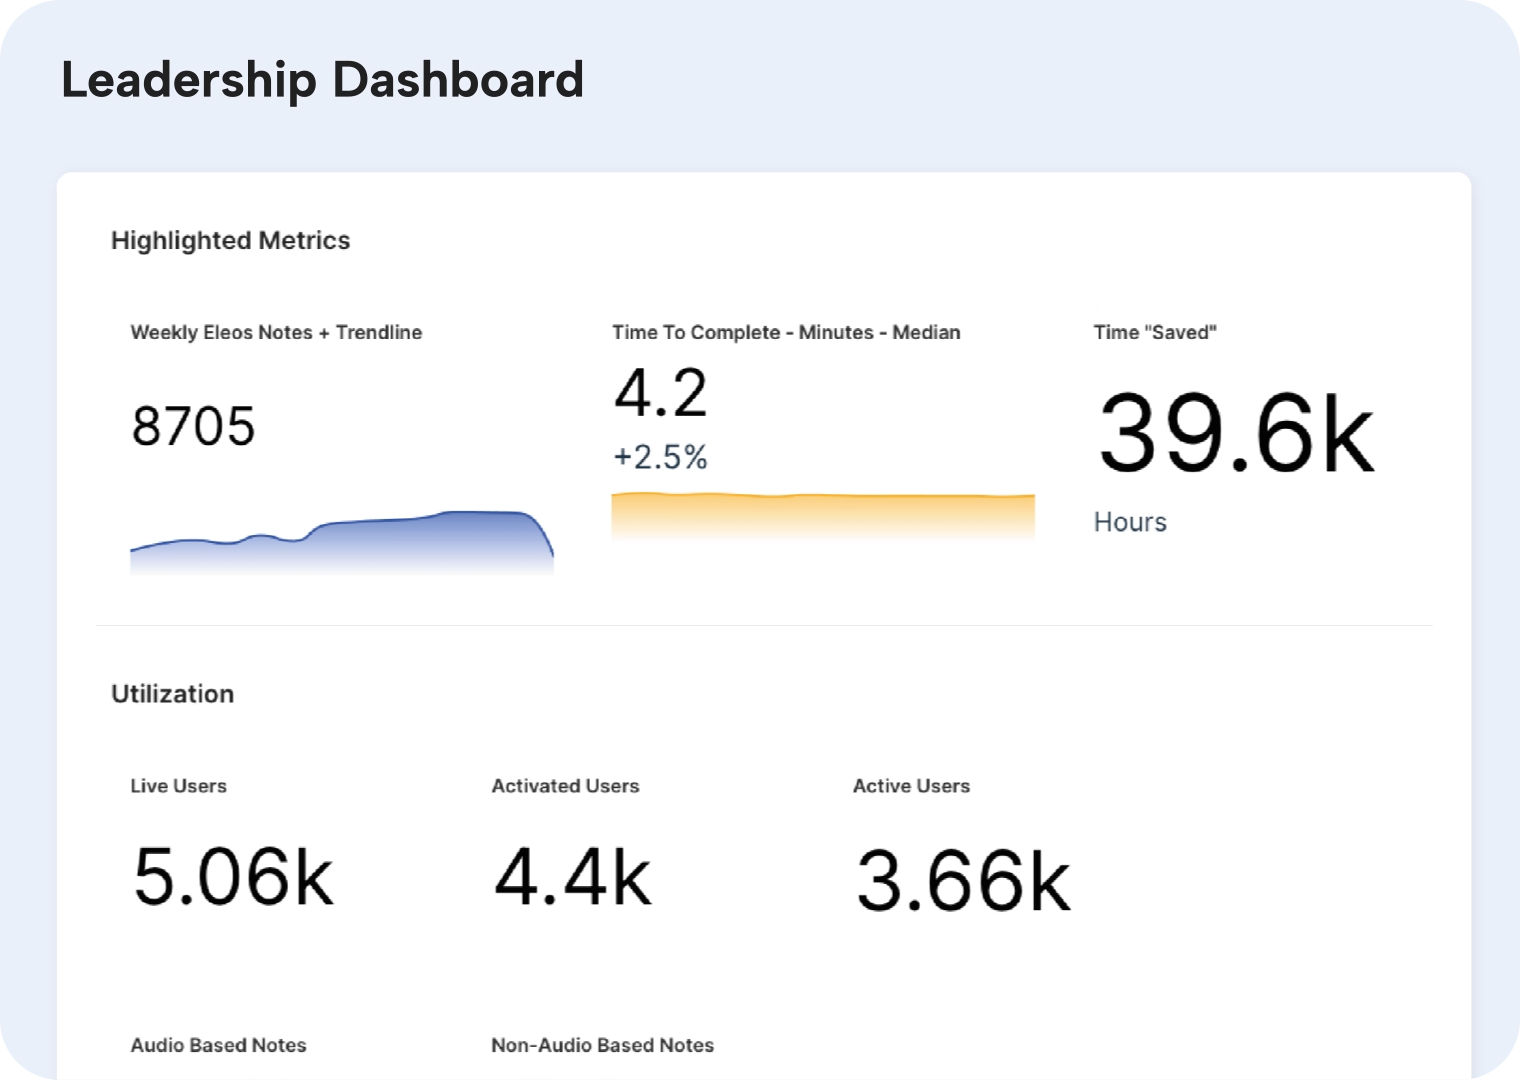Click the orange time-to-complete area chart

pyautogui.click(x=822, y=515)
